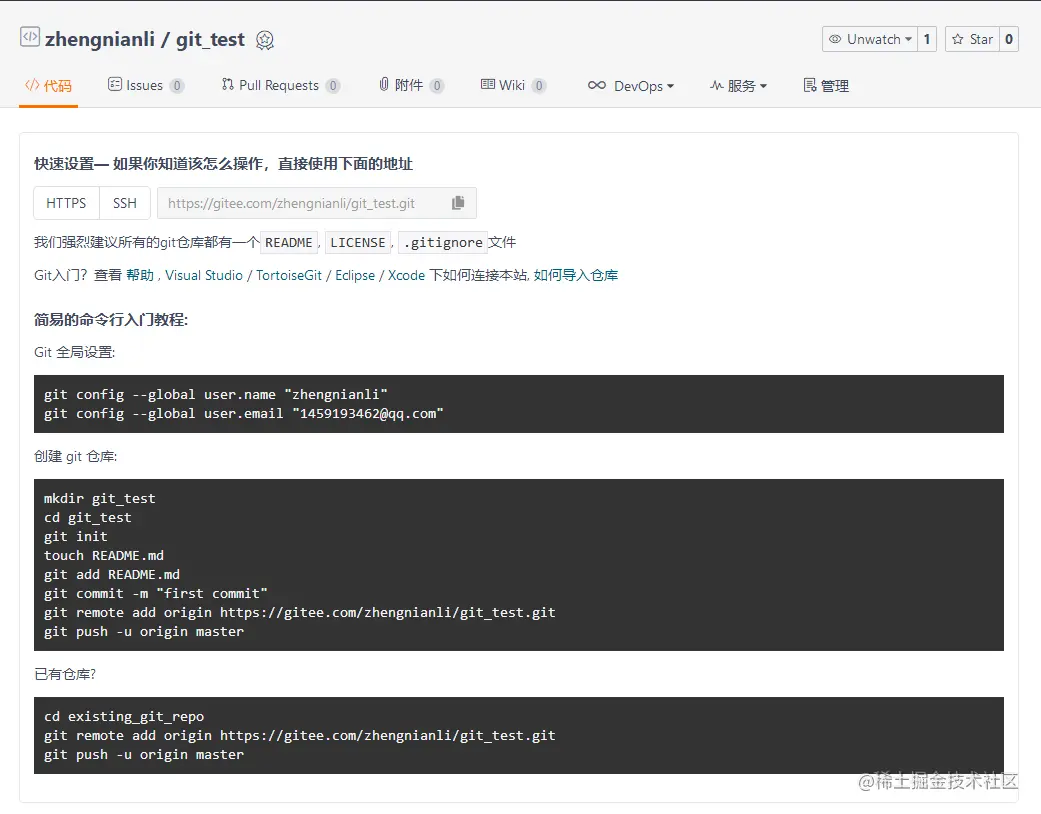Open the Wiki tab
1041x814 pixels.
pyautogui.click(x=513, y=86)
